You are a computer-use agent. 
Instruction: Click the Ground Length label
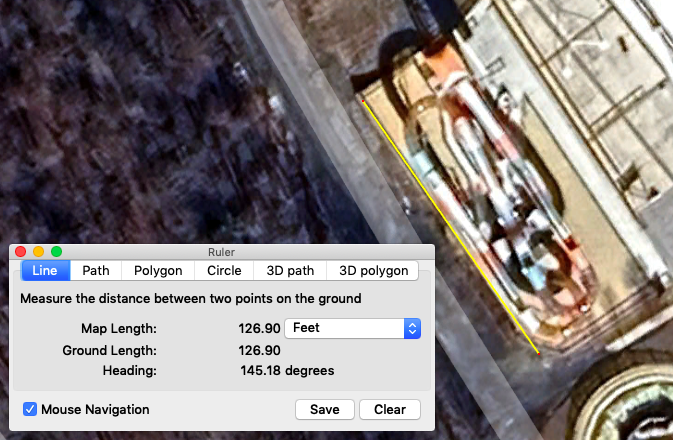coord(109,351)
